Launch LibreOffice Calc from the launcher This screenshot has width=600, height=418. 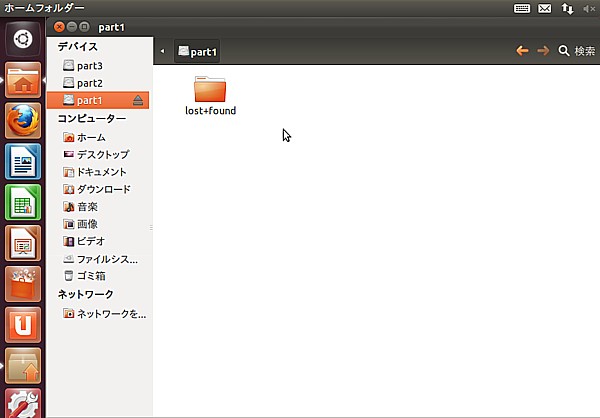23,202
